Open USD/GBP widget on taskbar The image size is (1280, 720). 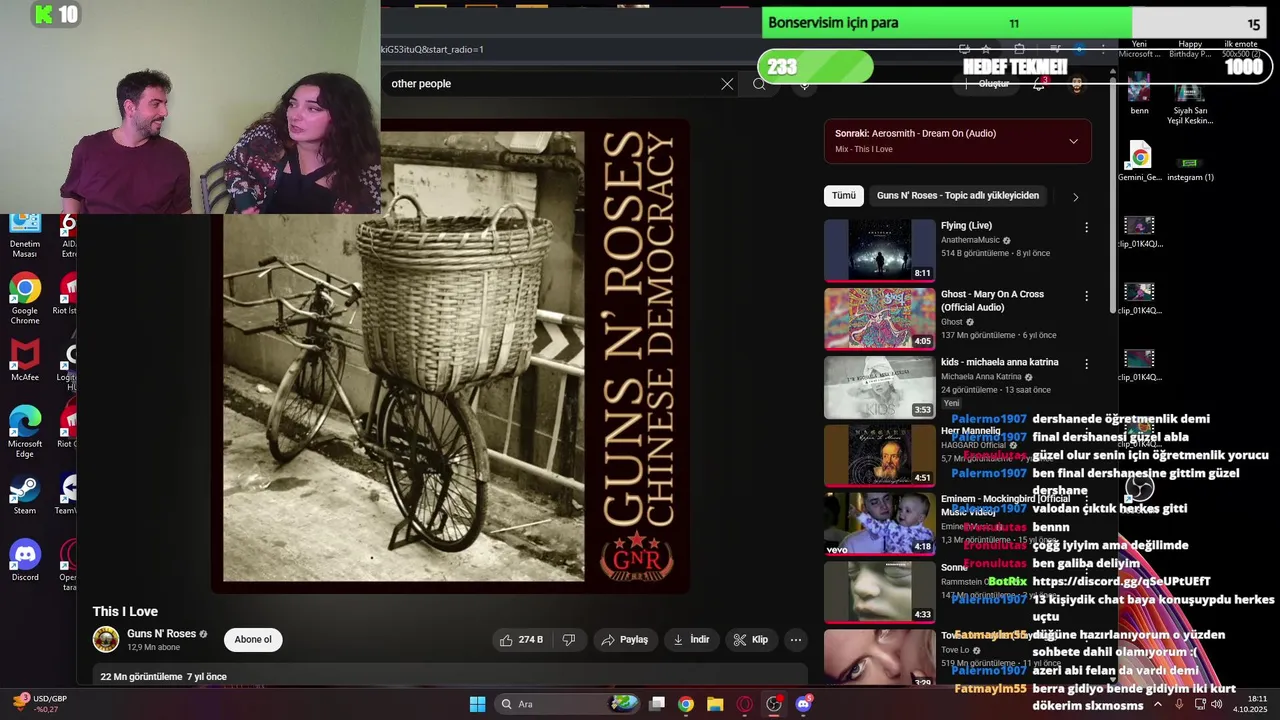pyautogui.click(x=38, y=704)
